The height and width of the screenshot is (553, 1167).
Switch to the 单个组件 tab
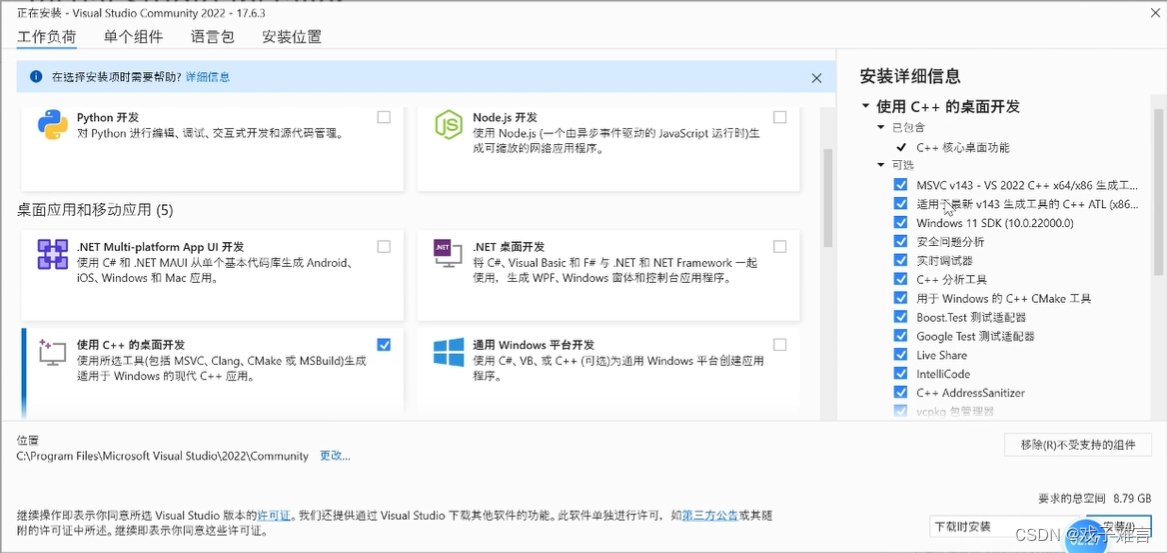(x=133, y=36)
